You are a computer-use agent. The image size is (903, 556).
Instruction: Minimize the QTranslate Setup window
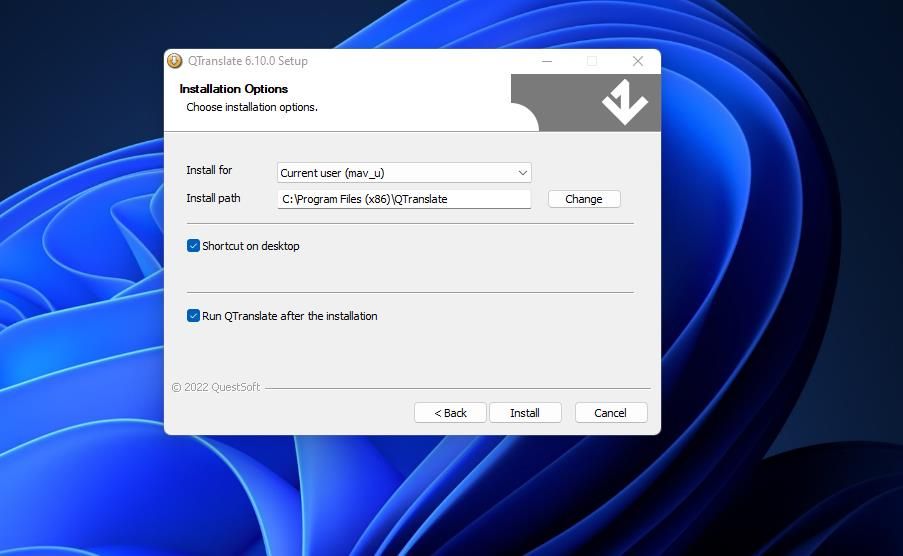[547, 61]
